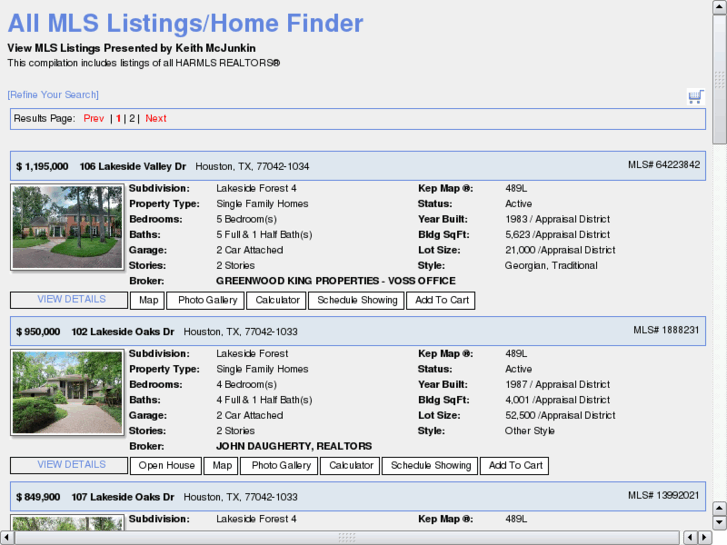Screen dimensions: 727x545
Task: Click the secondary left arrow near the horizontal scrollbar's right end
Action: 690,538
